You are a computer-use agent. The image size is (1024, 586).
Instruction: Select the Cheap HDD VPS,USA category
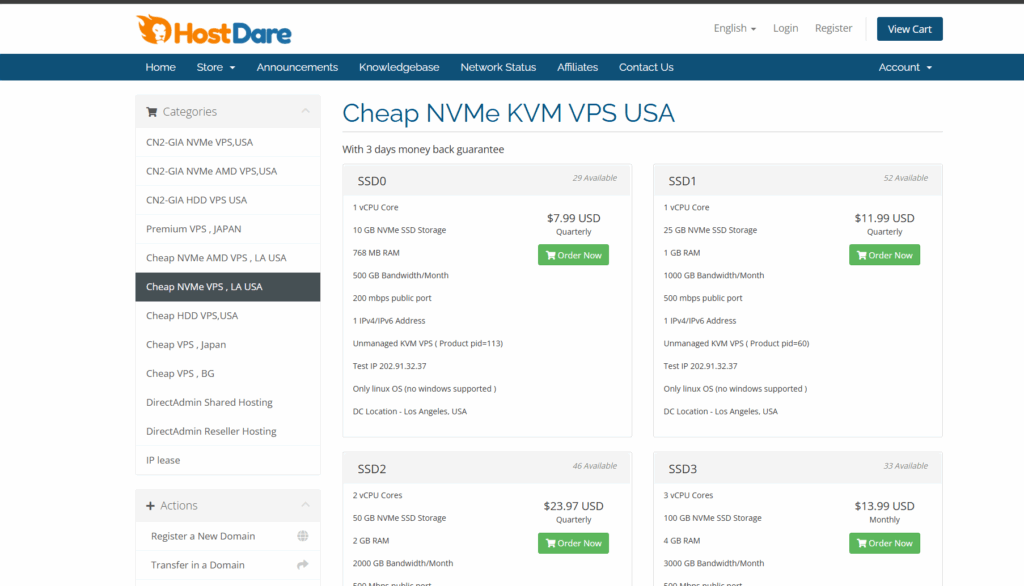(x=228, y=316)
